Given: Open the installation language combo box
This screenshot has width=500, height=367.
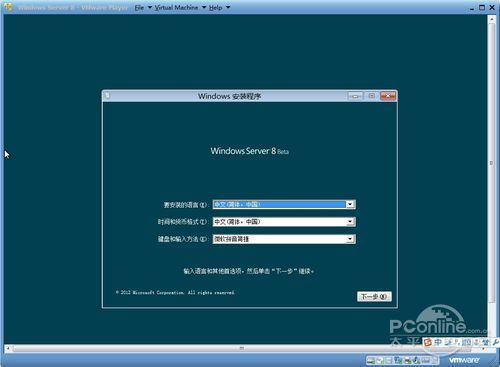Looking at the screenshot, I should pyautogui.click(x=284, y=204).
